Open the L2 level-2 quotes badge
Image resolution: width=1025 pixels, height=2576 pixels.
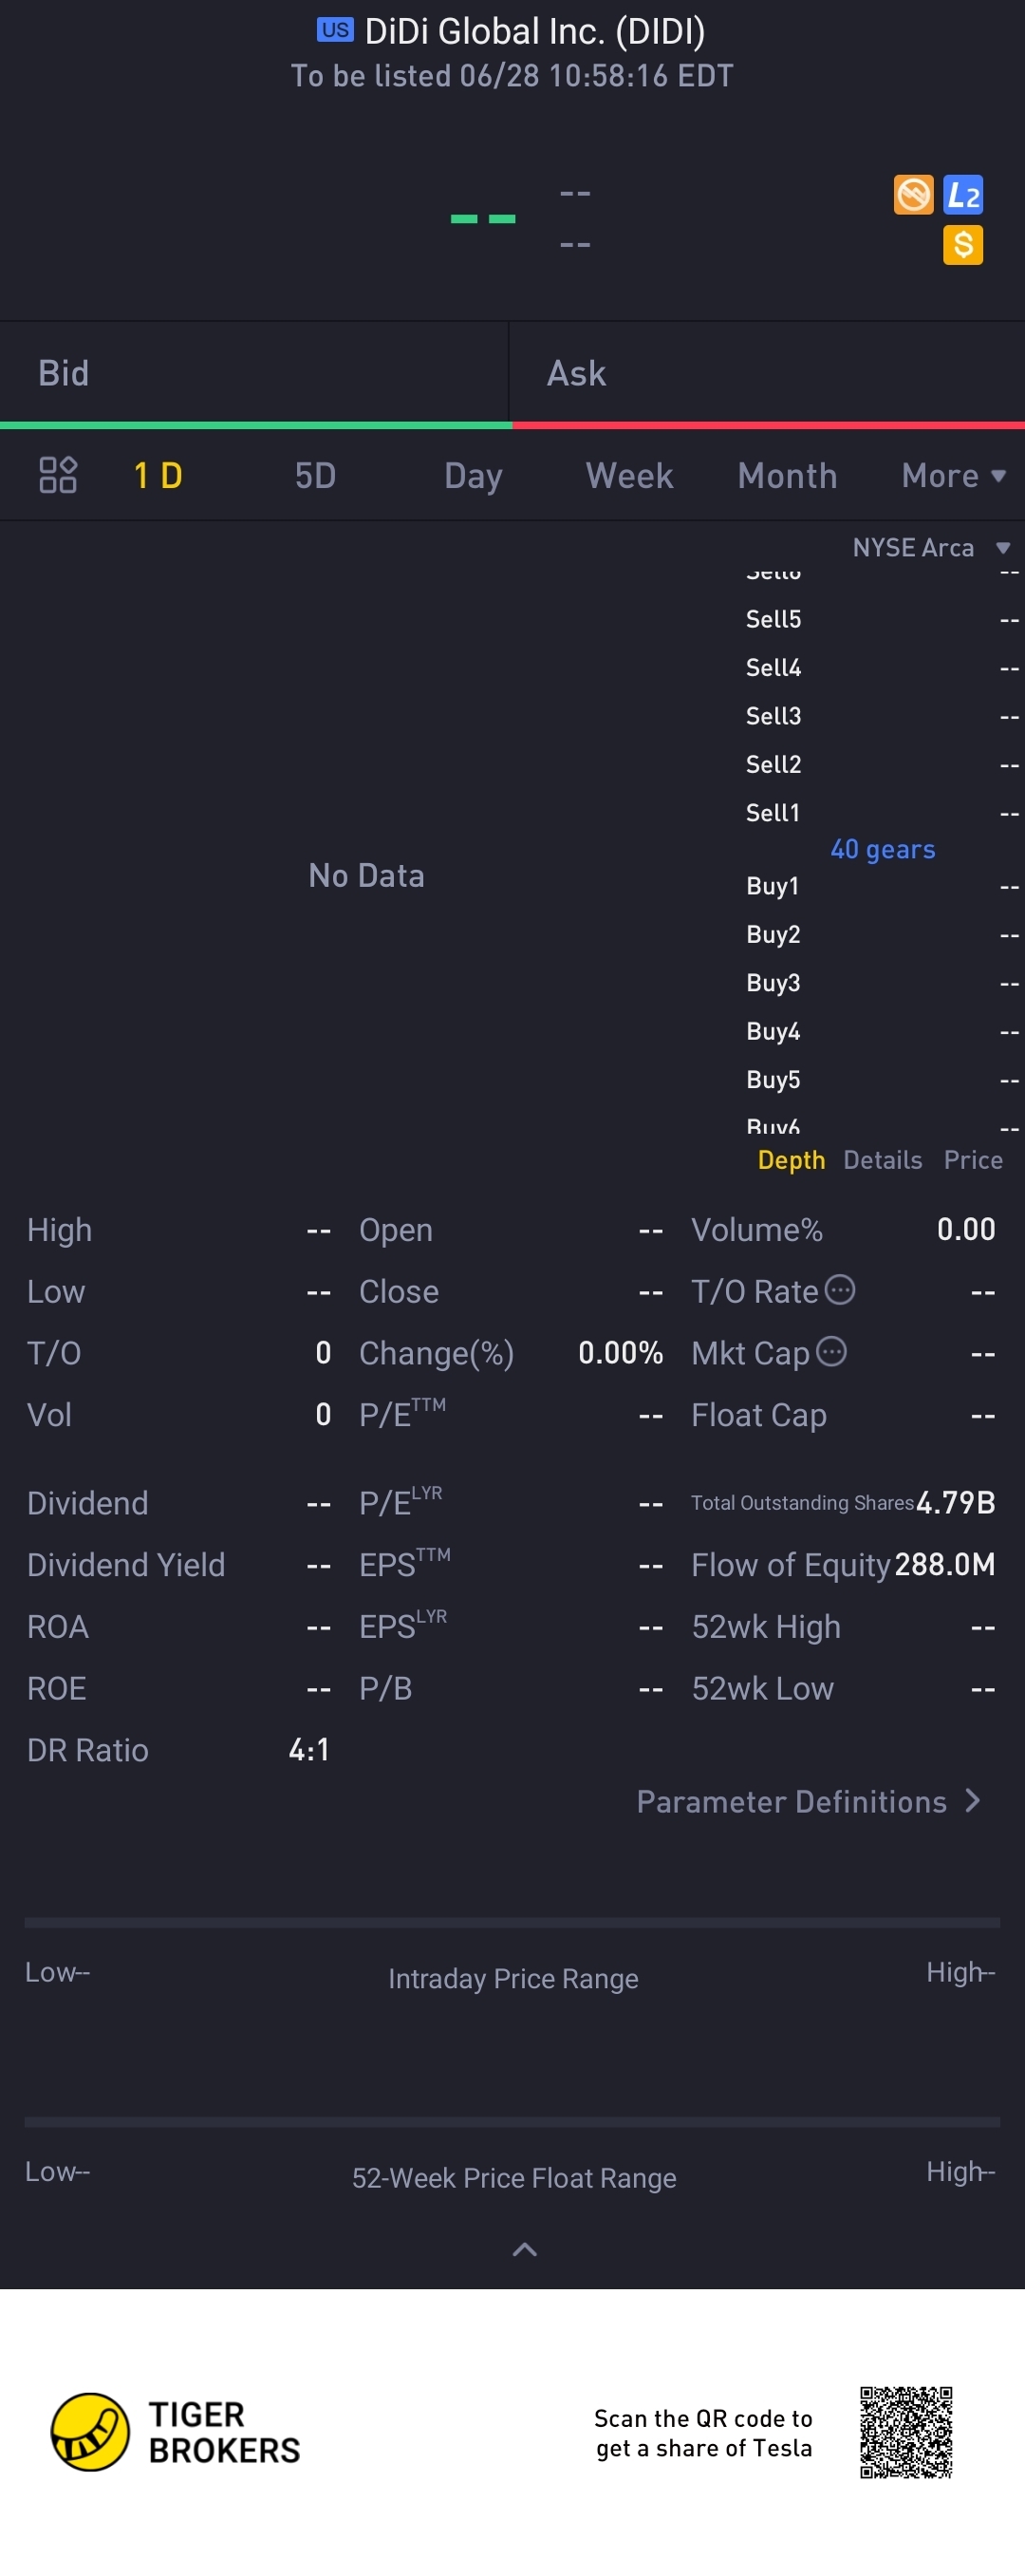(963, 195)
